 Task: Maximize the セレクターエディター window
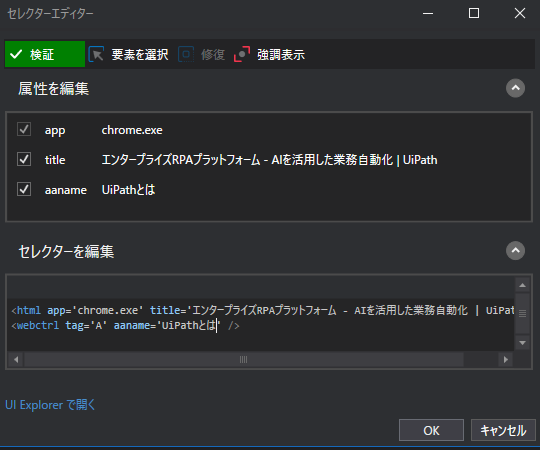click(x=474, y=13)
